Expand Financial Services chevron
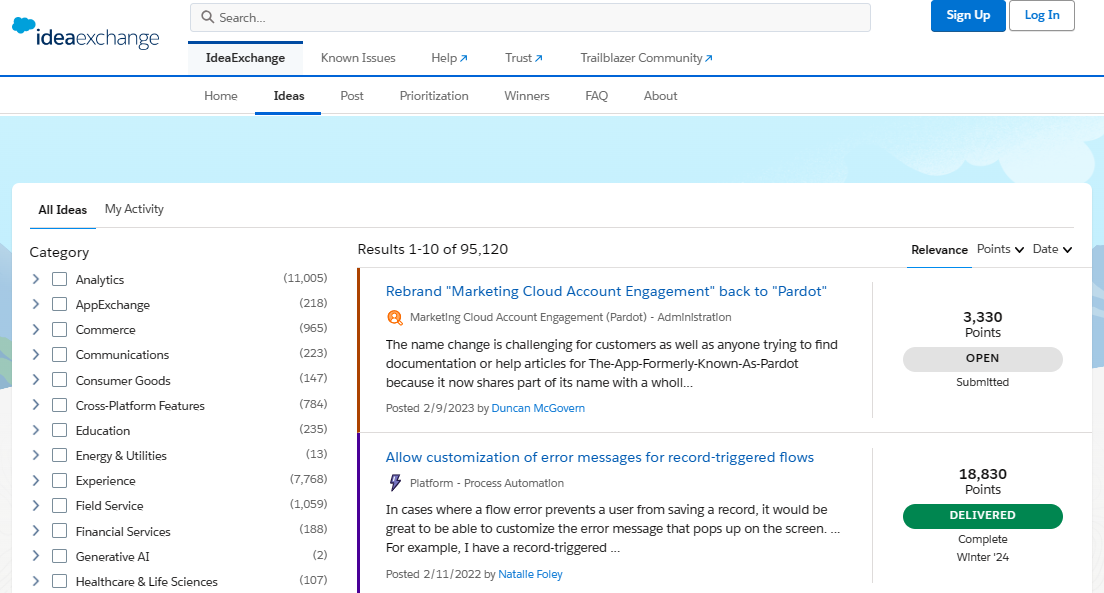 36,531
